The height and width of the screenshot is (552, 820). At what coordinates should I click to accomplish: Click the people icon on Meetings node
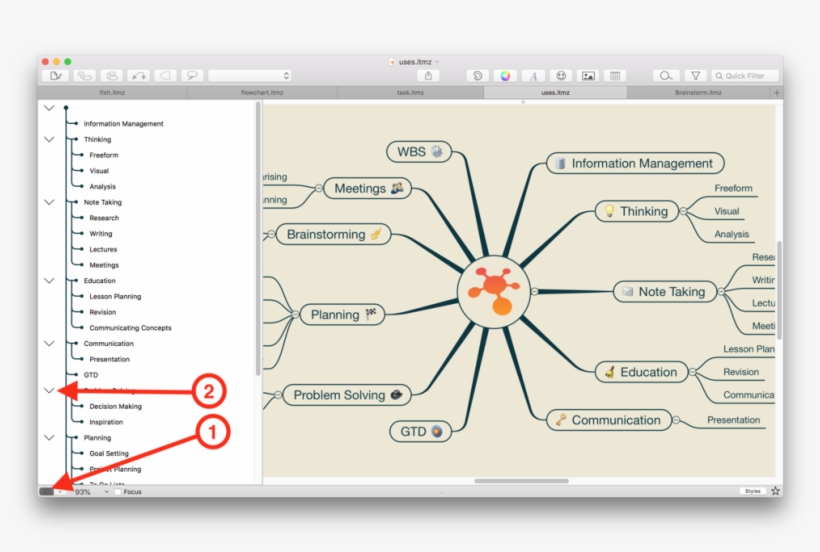click(397, 188)
